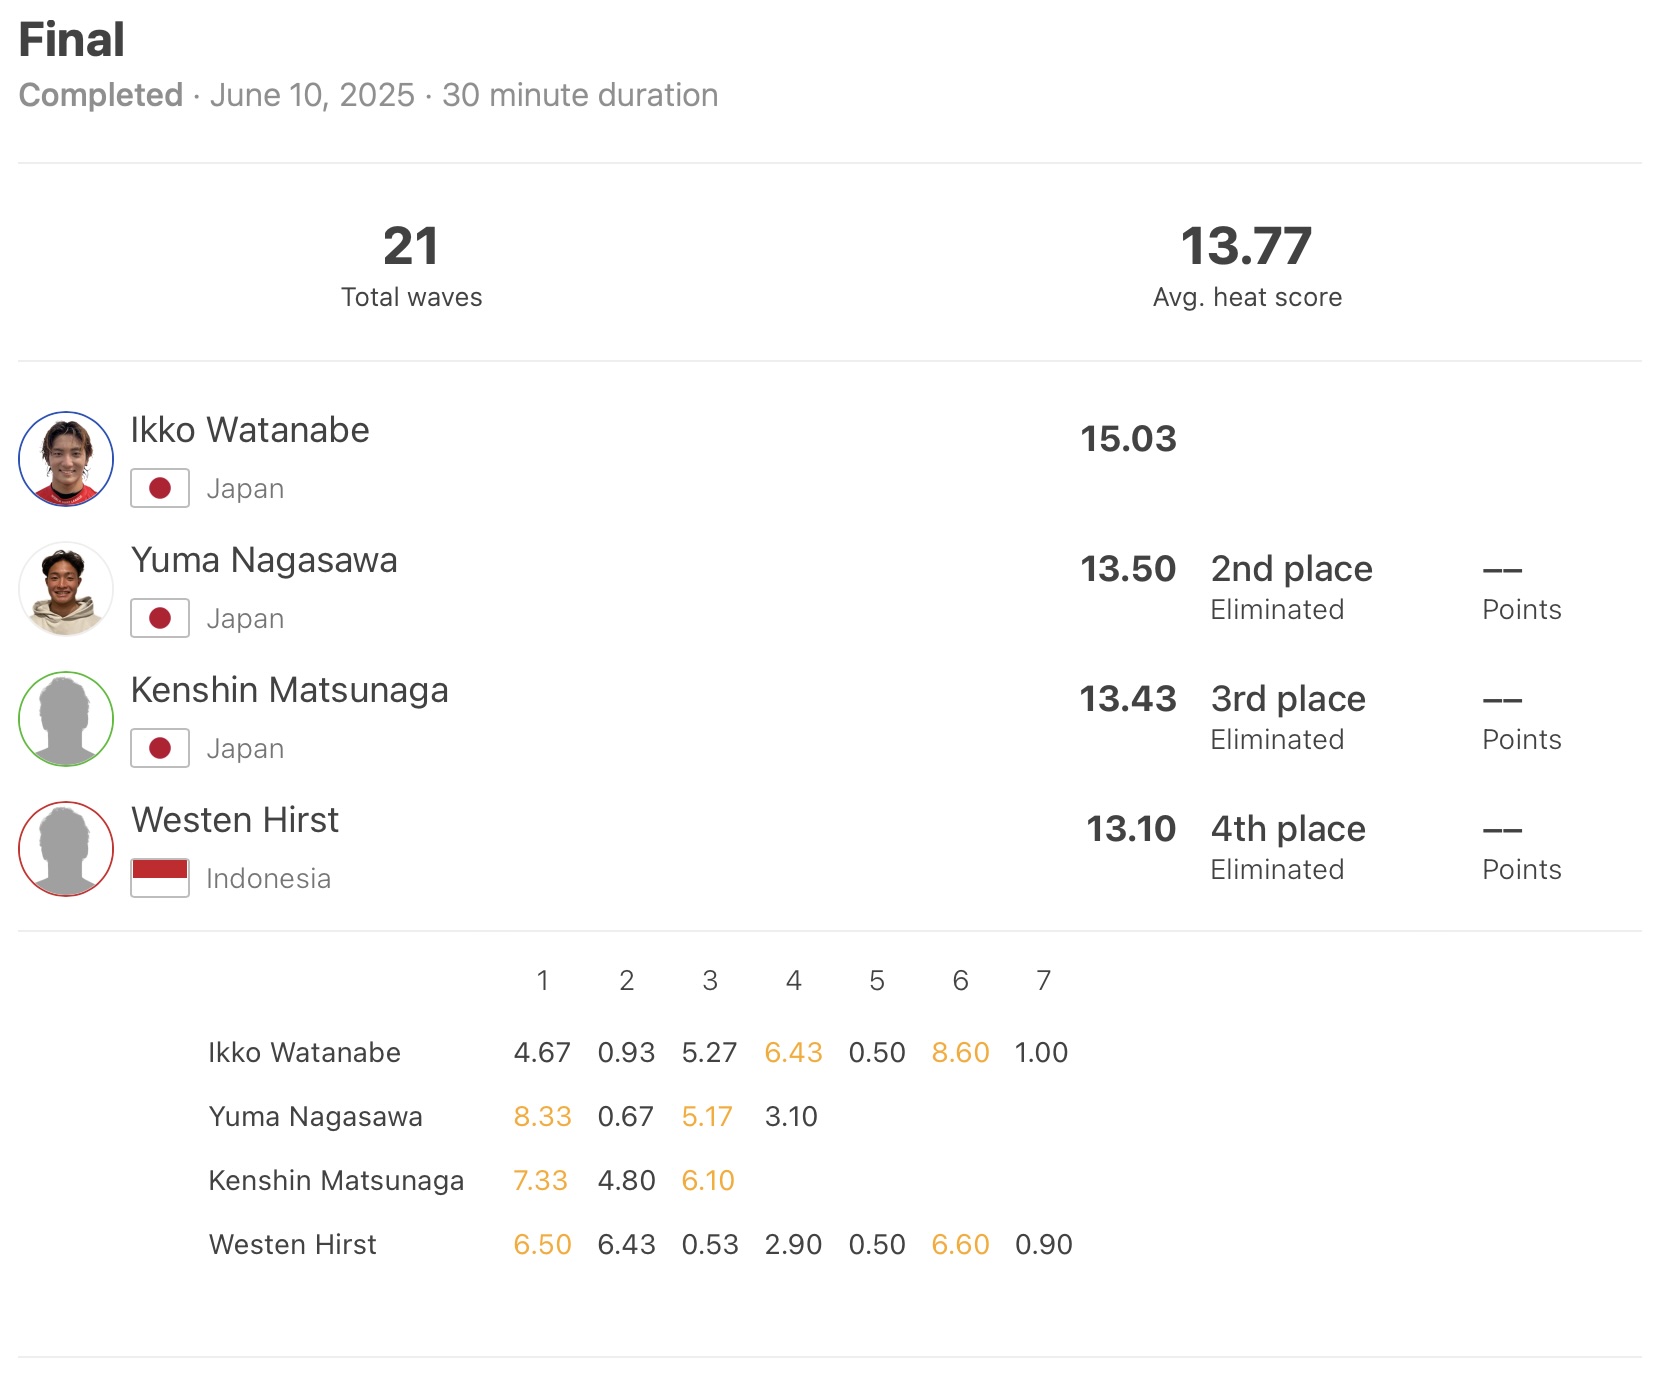Click the Indonesia flag icon
1662x1374 pixels.
pyautogui.click(x=160, y=878)
